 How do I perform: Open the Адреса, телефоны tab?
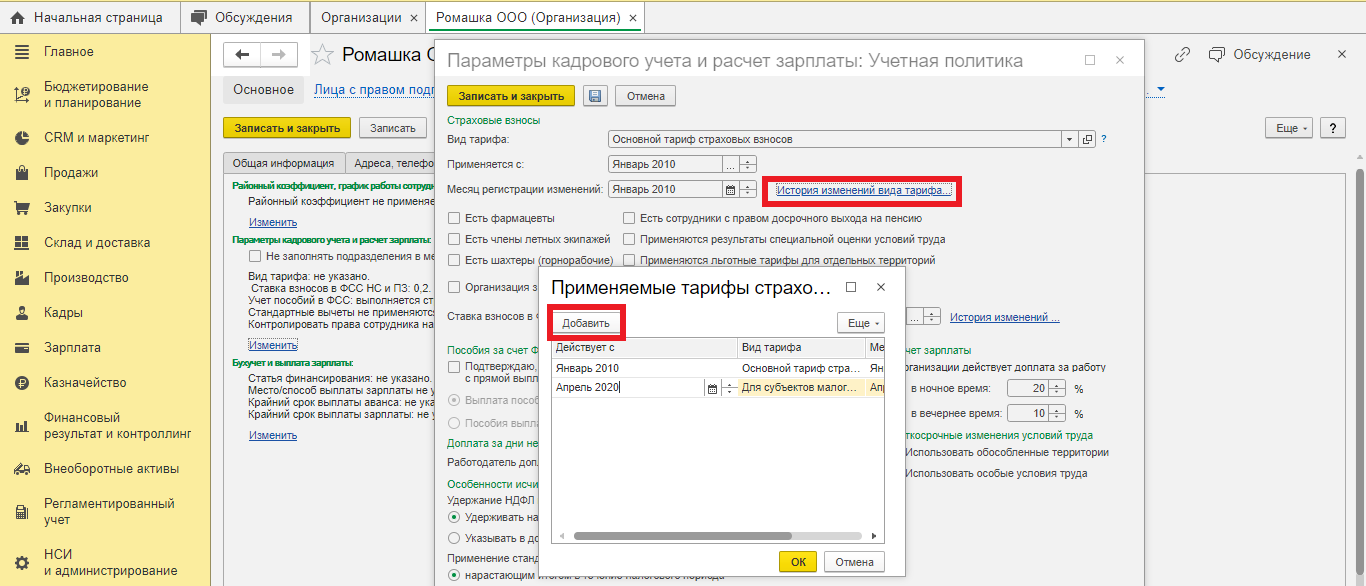(x=392, y=163)
